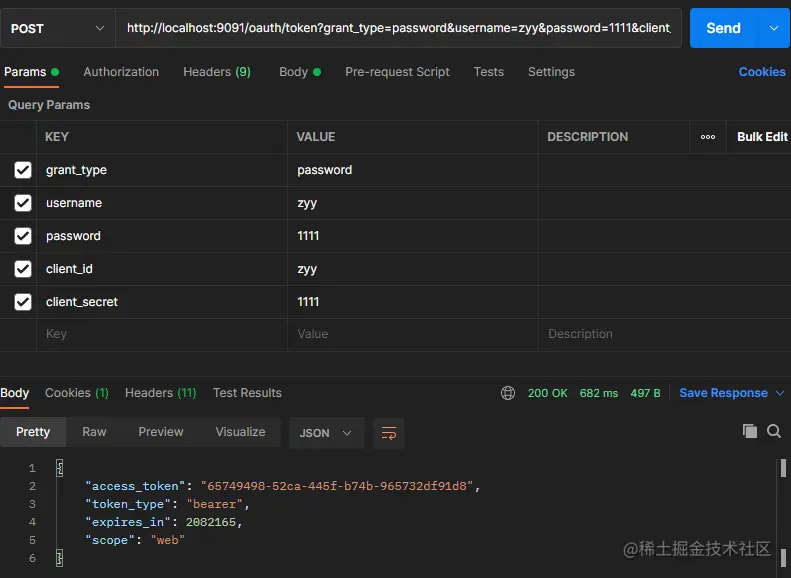Image resolution: width=791 pixels, height=578 pixels.
Task: Click the VALUE column header
Action: pos(316,137)
